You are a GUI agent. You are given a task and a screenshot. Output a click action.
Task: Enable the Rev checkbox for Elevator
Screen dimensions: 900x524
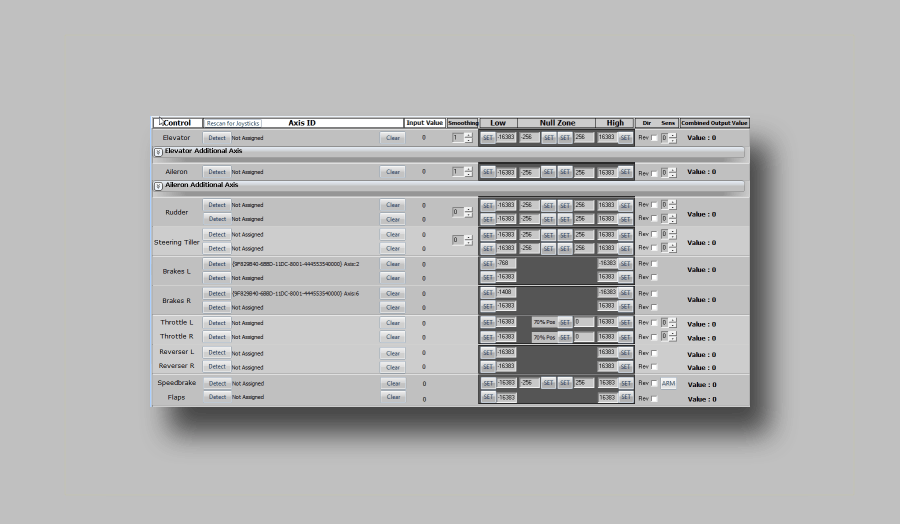click(x=655, y=138)
